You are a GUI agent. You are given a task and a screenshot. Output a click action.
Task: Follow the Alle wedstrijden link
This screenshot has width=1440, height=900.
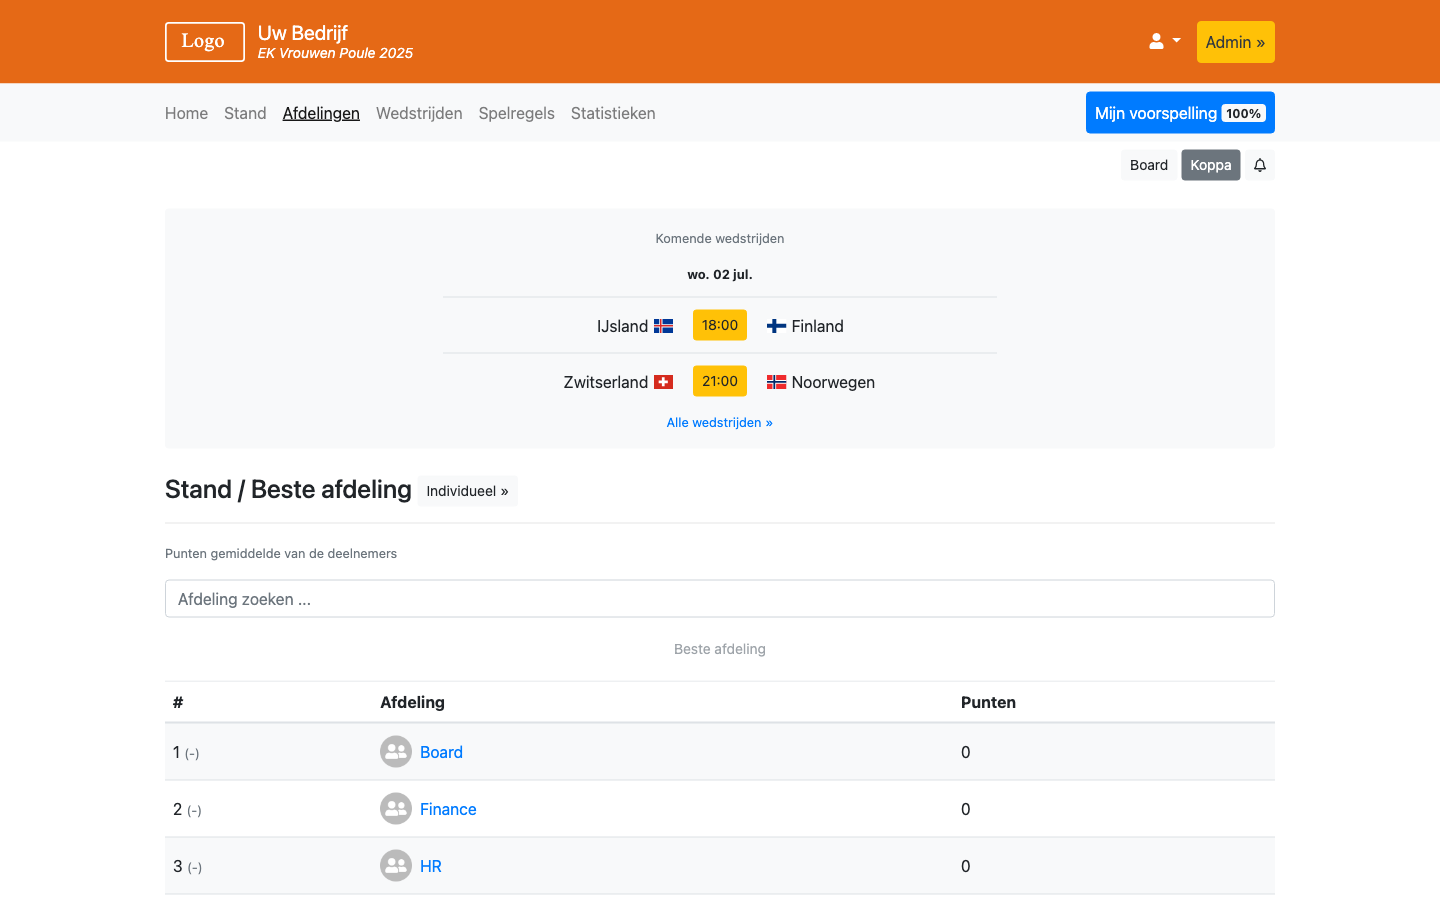719,423
